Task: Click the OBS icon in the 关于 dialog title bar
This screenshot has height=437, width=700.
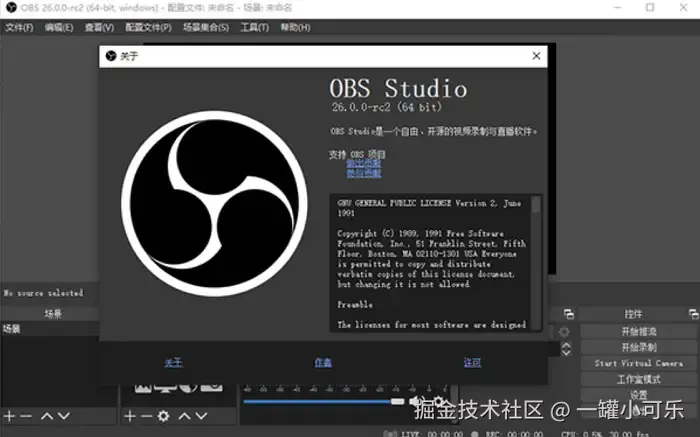Action: 111,56
